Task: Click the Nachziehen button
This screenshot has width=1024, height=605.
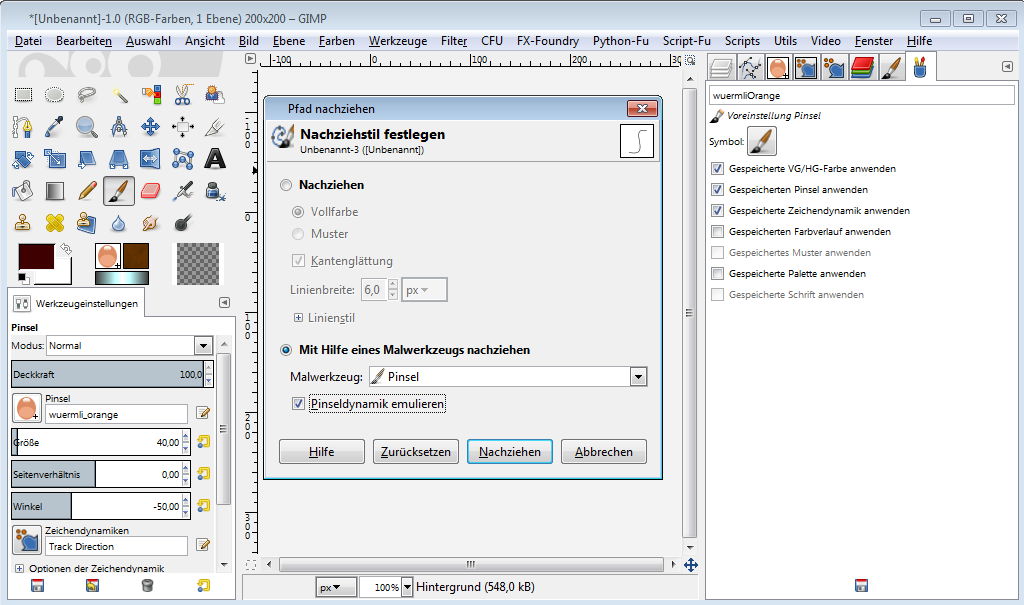Action: coord(509,451)
